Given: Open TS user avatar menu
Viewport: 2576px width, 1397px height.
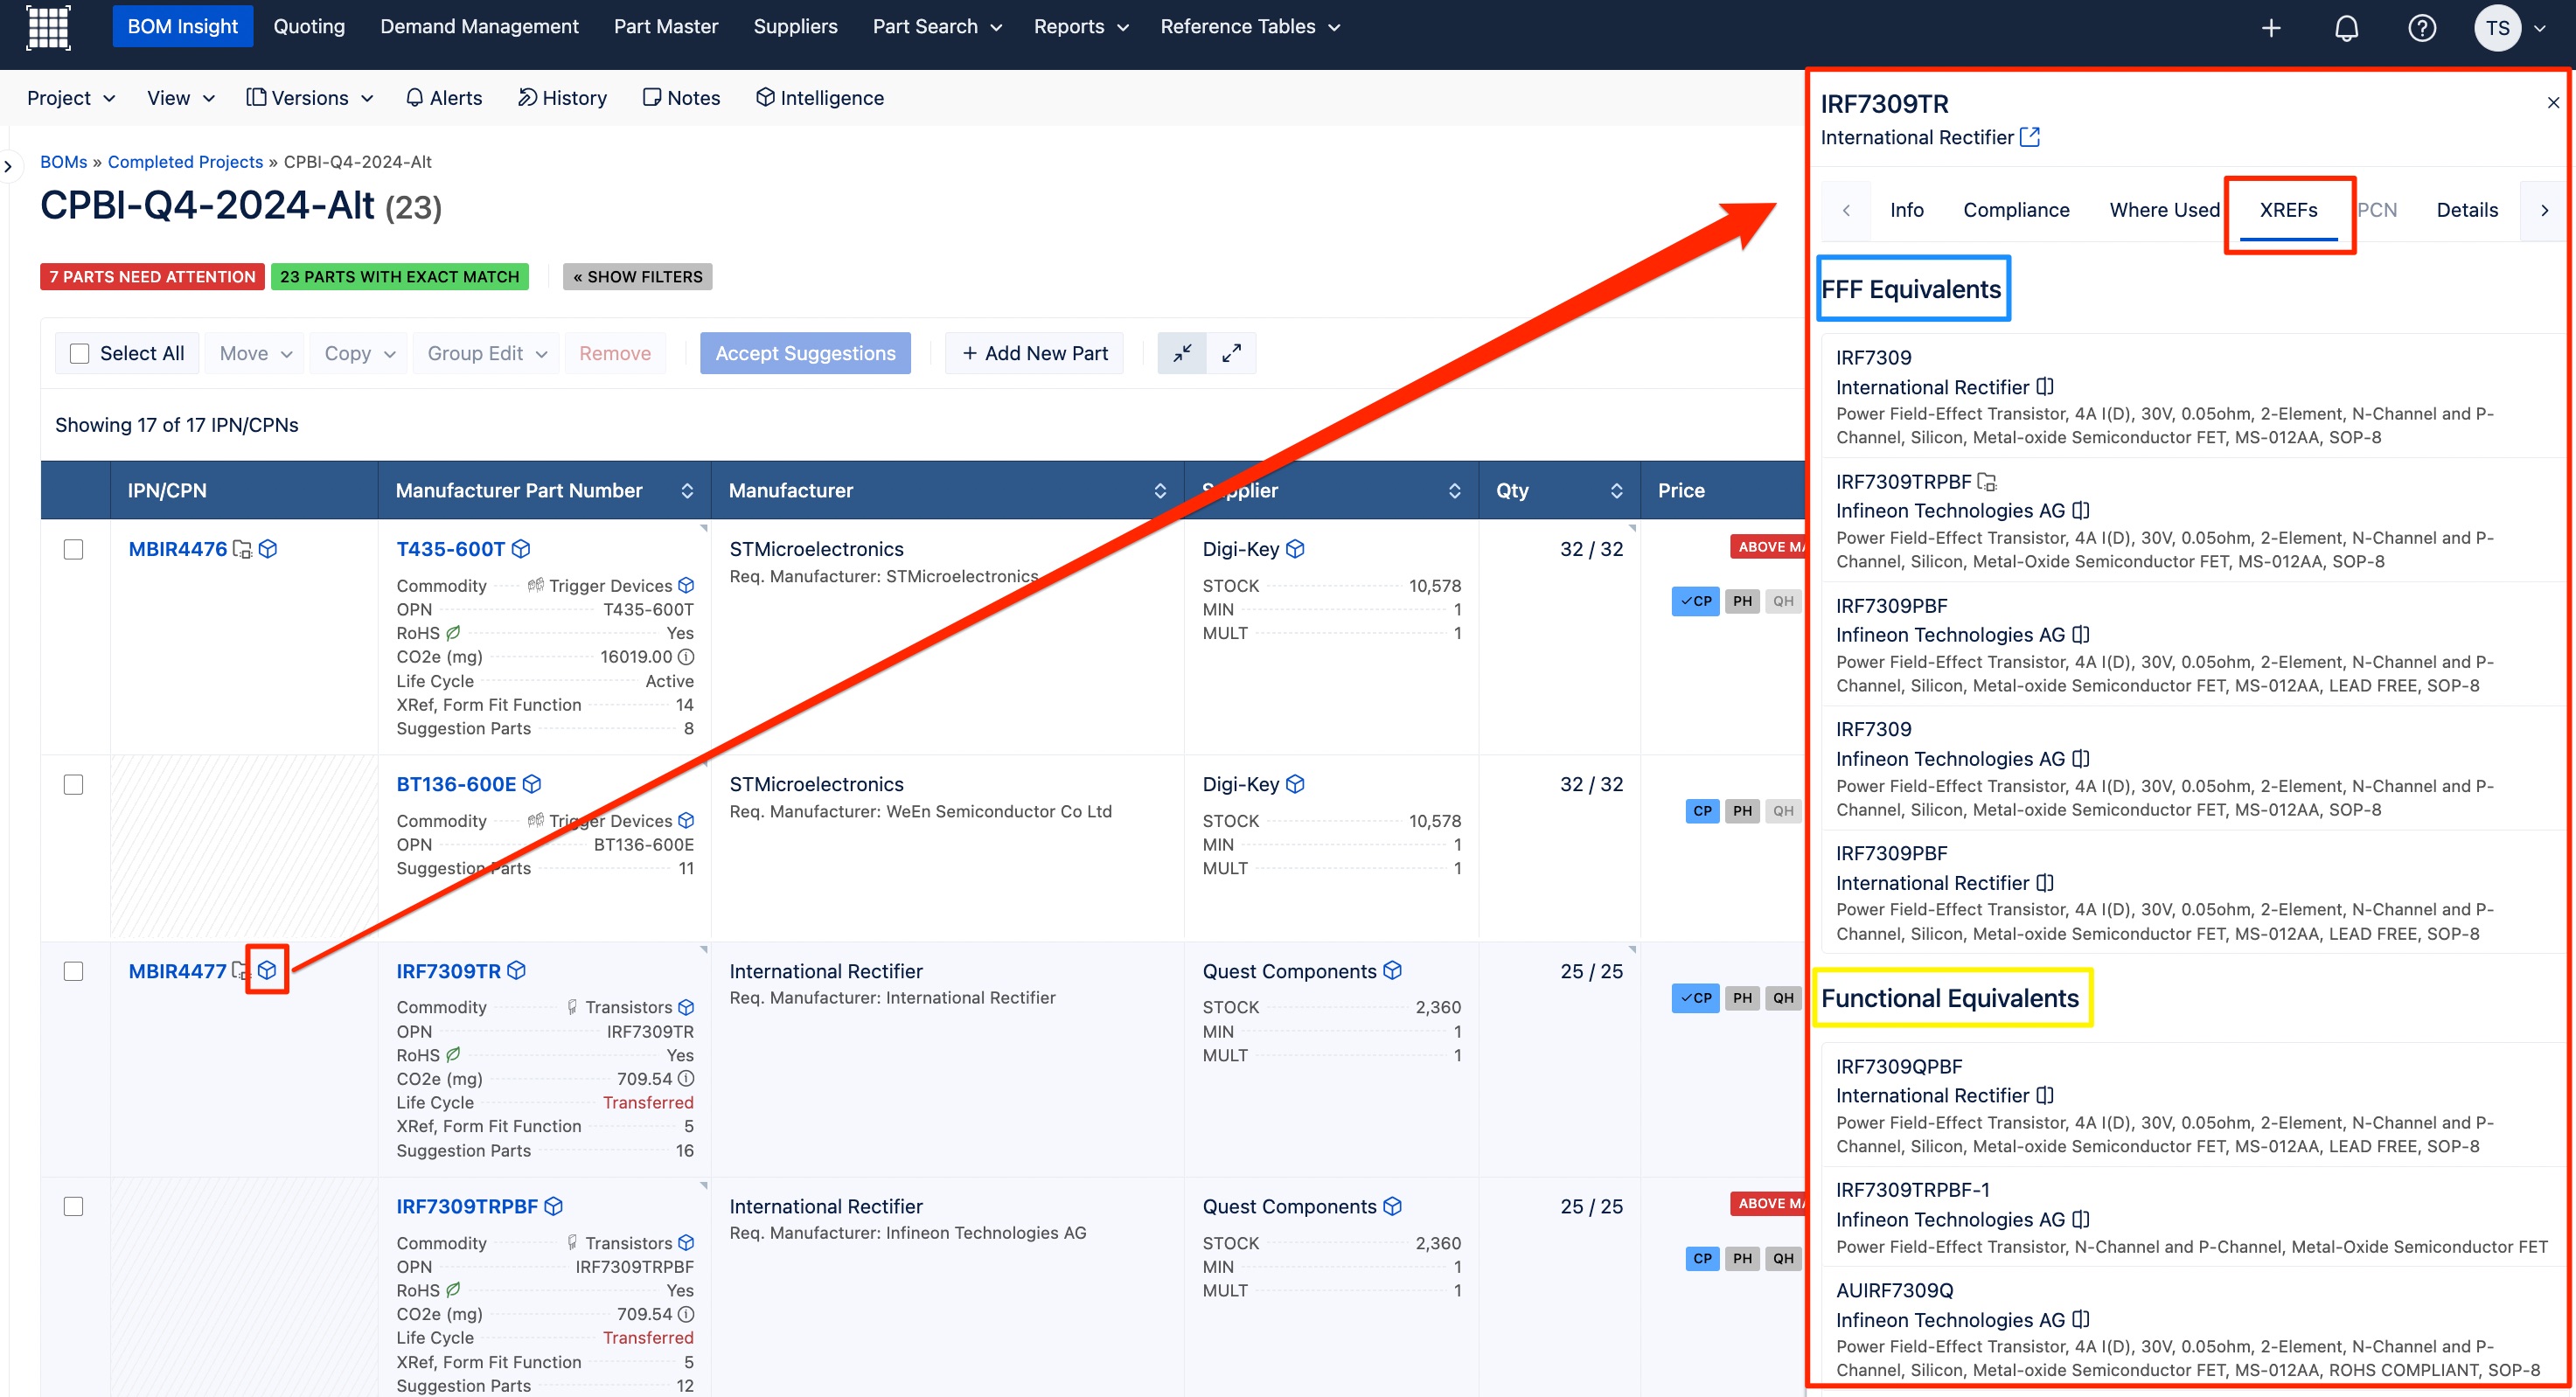Looking at the screenshot, I should tap(2509, 28).
